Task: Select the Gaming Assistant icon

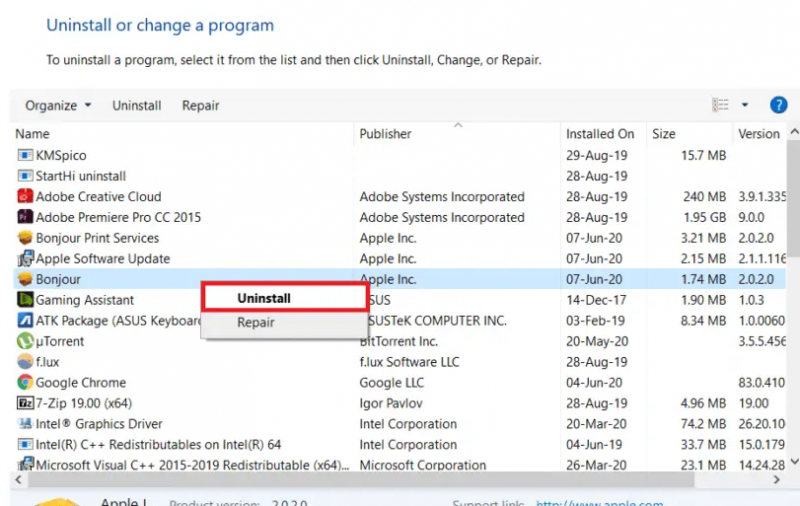Action: tap(25, 300)
